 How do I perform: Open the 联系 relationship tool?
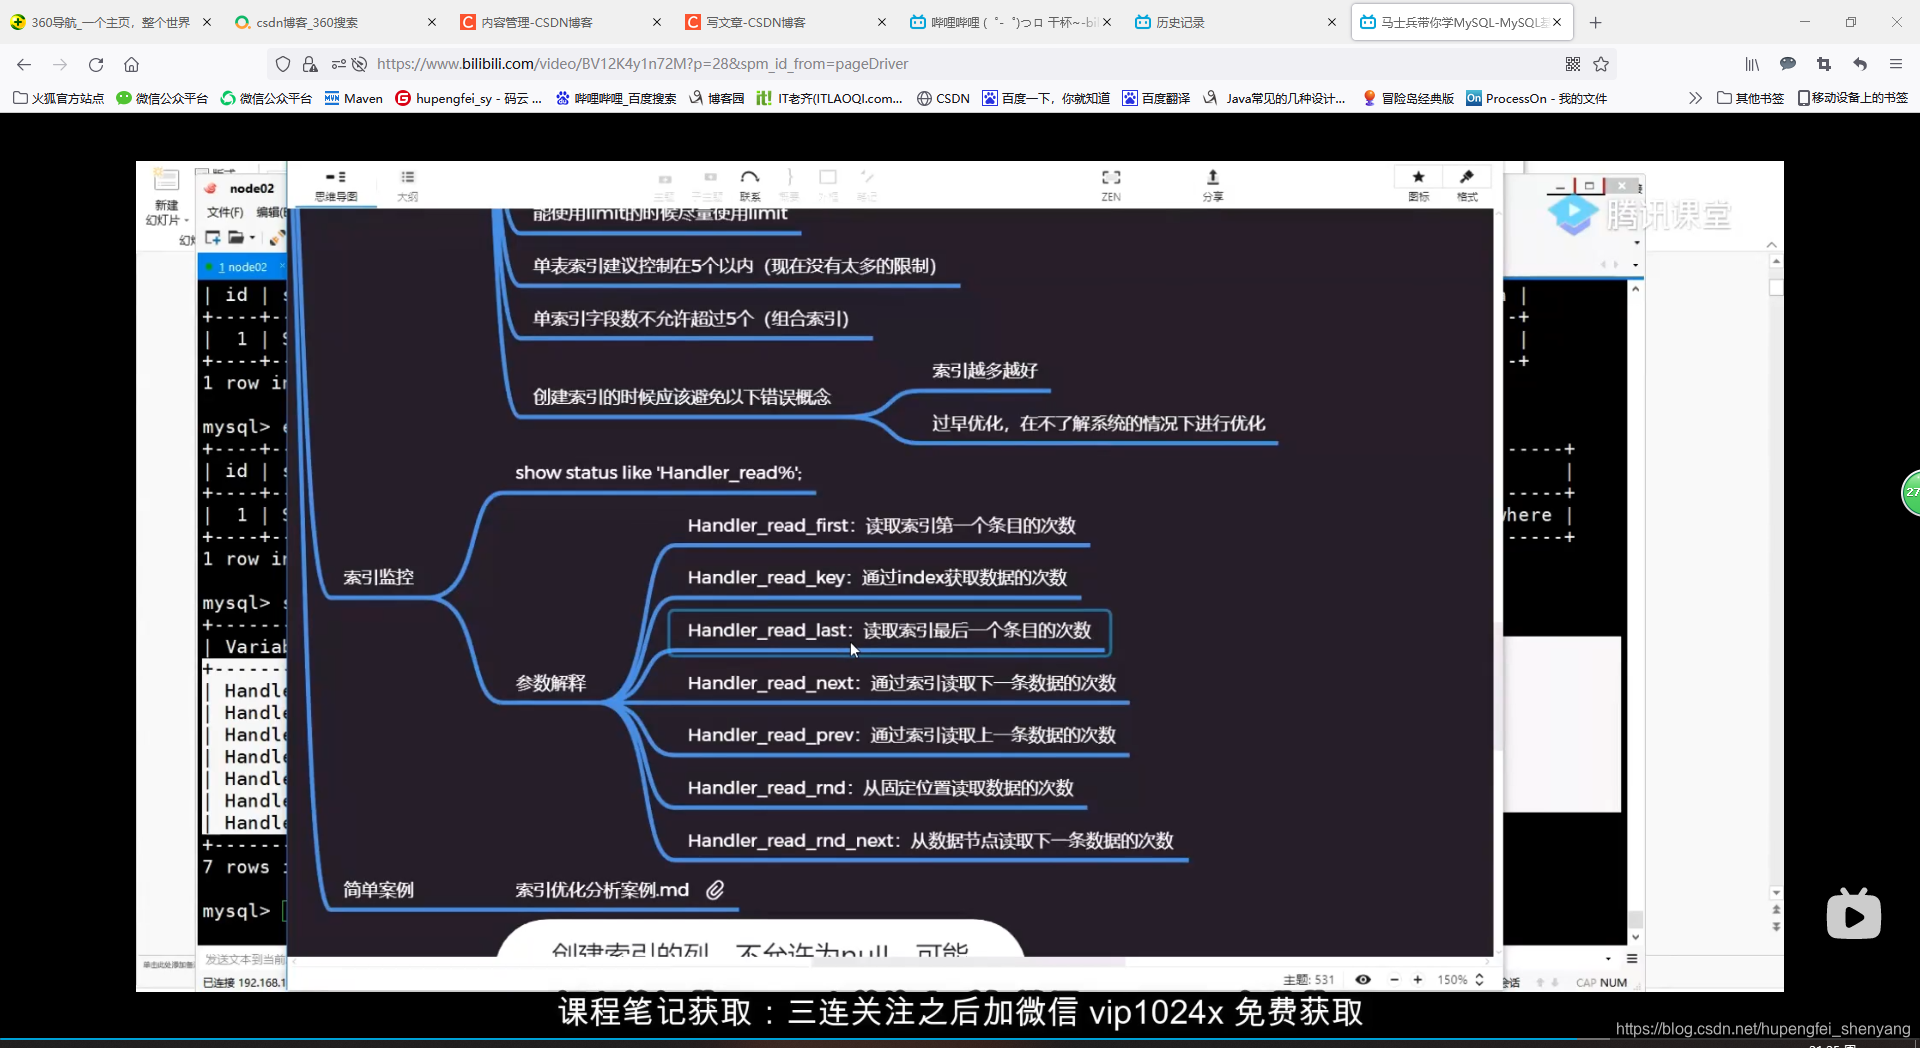(x=750, y=183)
